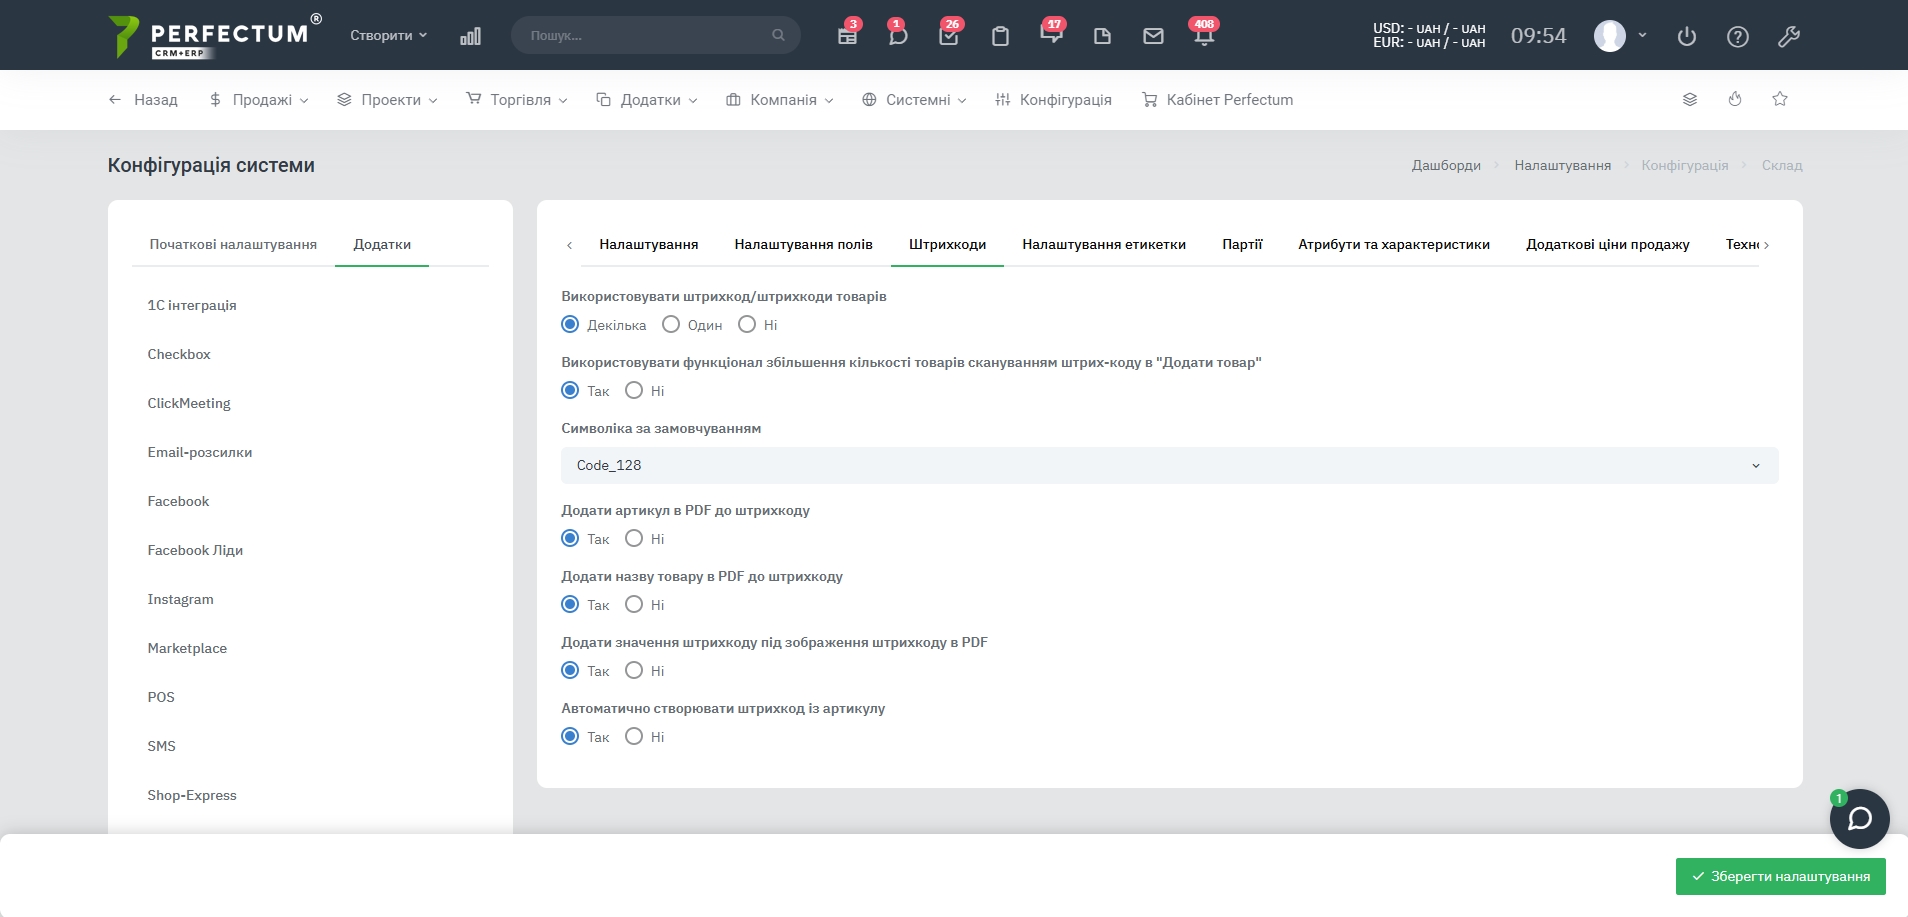Screen dimensions: 1908x917
Task: Expand the Створити dropdown menu
Action: tap(388, 35)
